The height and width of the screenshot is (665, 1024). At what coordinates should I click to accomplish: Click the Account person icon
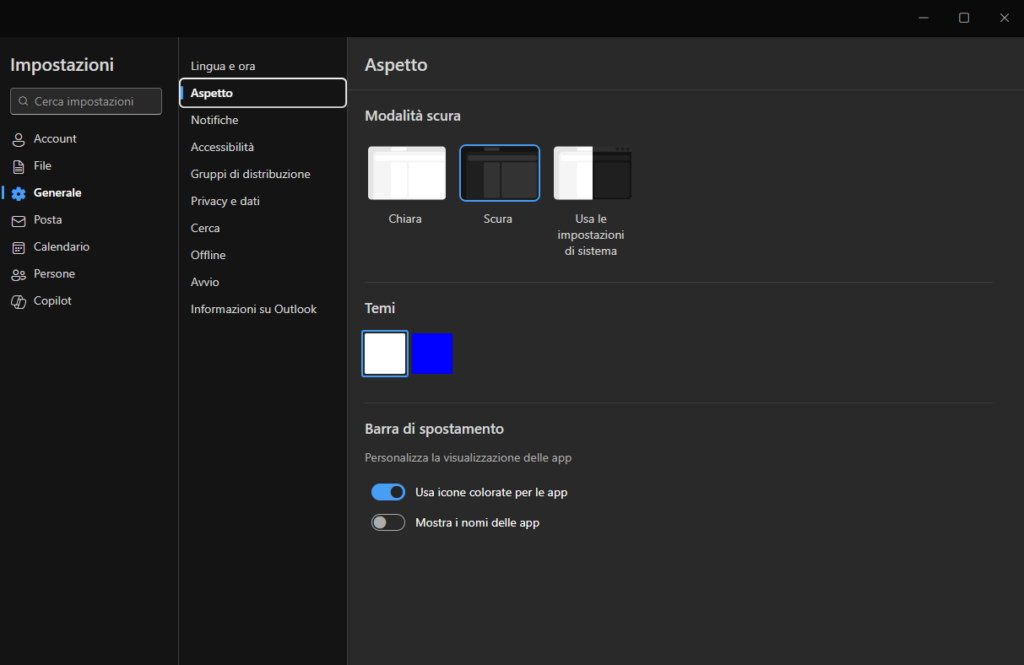point(18,139)
